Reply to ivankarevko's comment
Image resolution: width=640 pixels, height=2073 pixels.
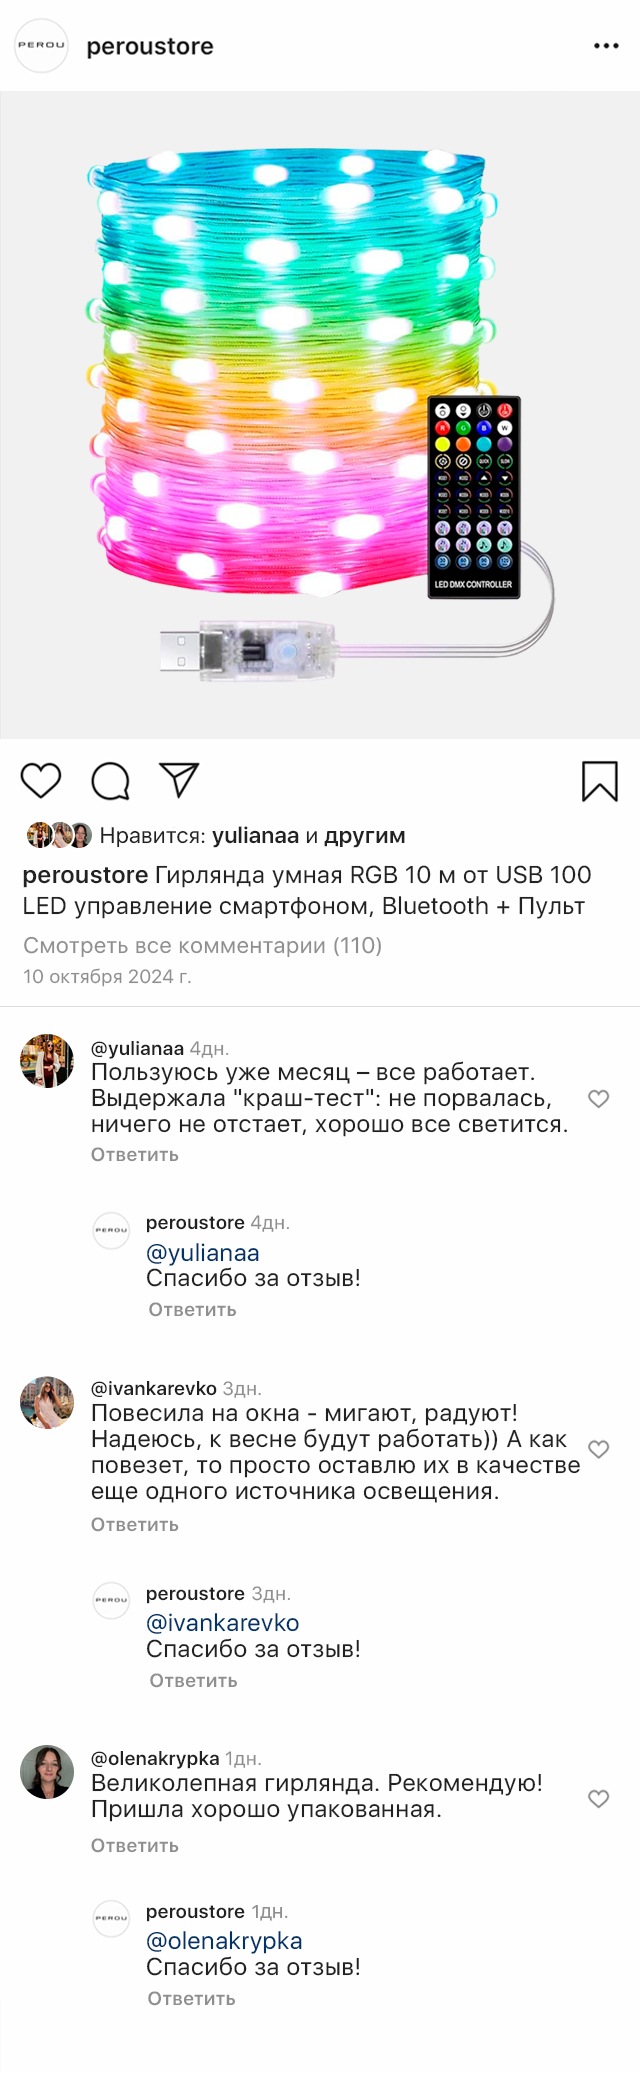coord(135,1524)
